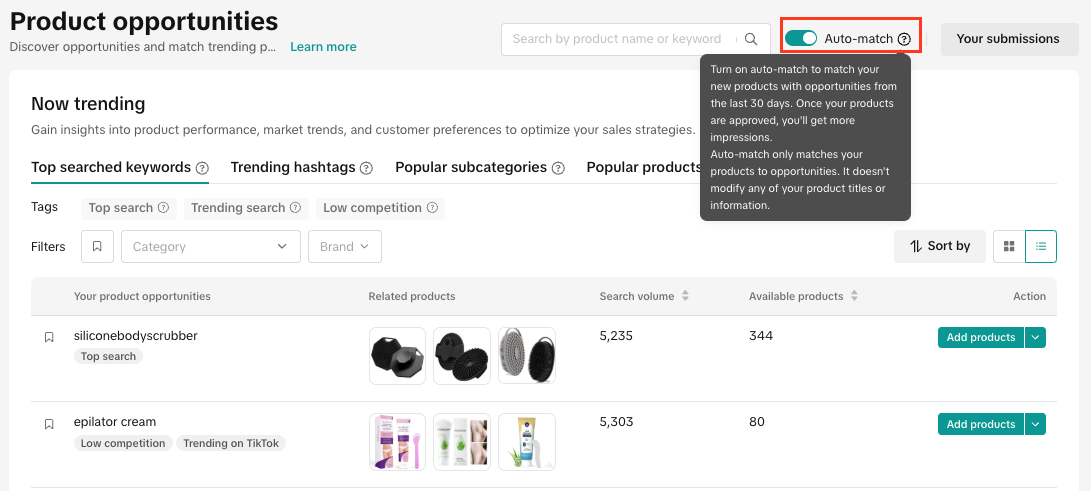Switch to grid view layout
1091x491 pixels.
tap(1009, 246)
